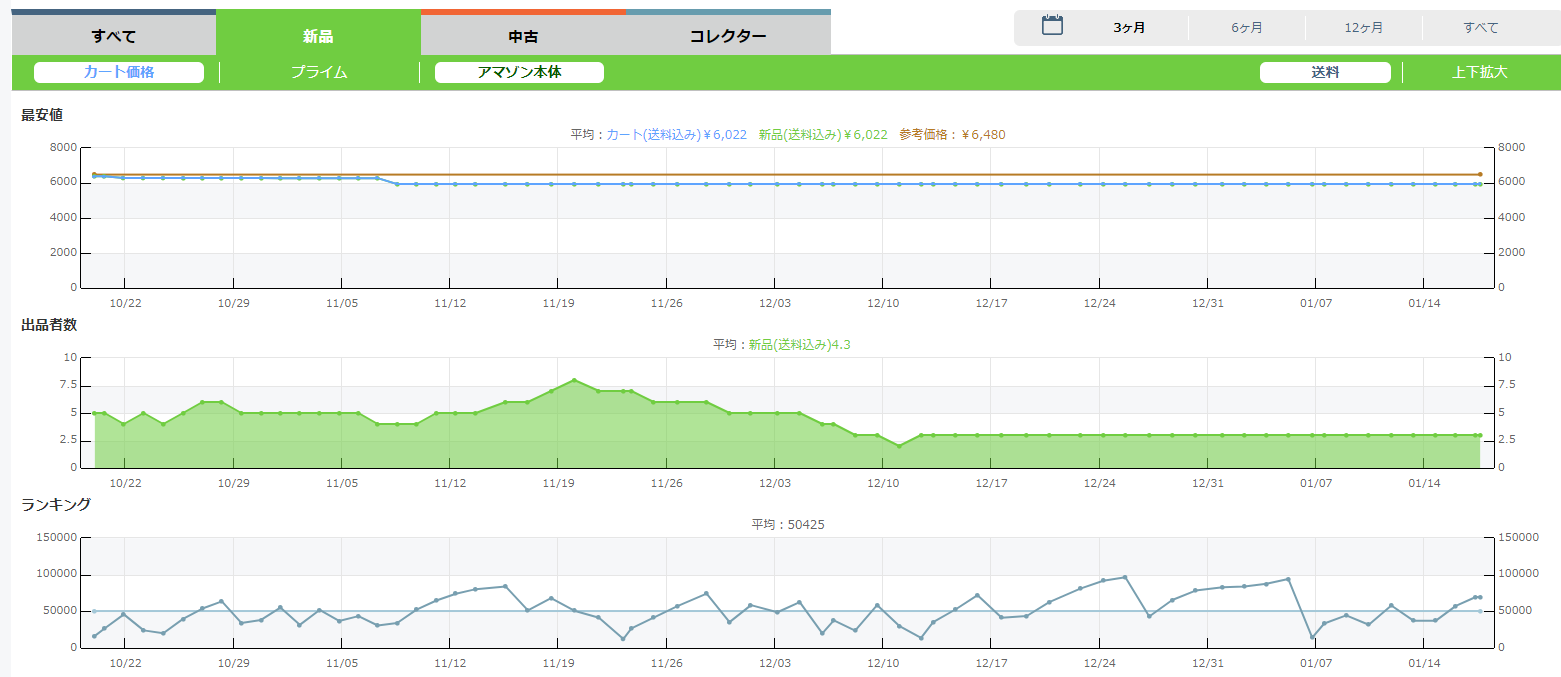
Task: Switch to the すべて condition tab
Action: tap(113, 37)
